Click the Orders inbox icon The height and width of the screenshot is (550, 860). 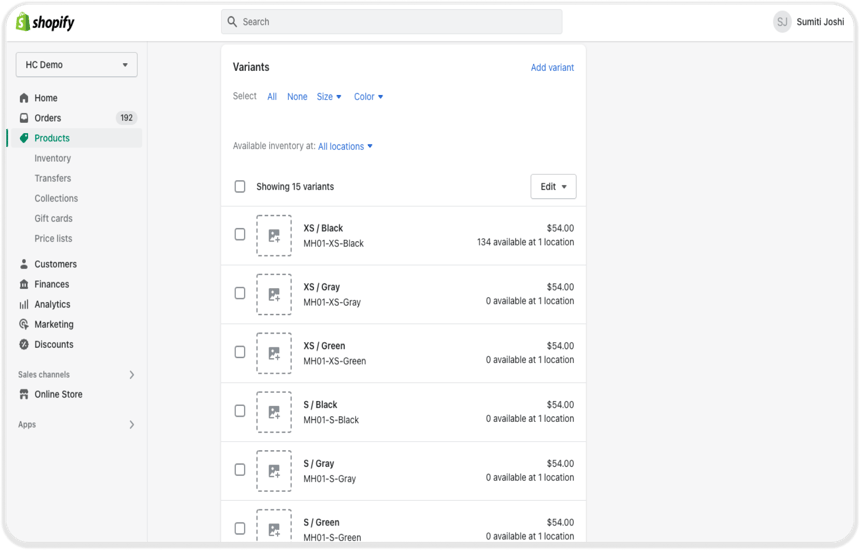pos(24,118)
